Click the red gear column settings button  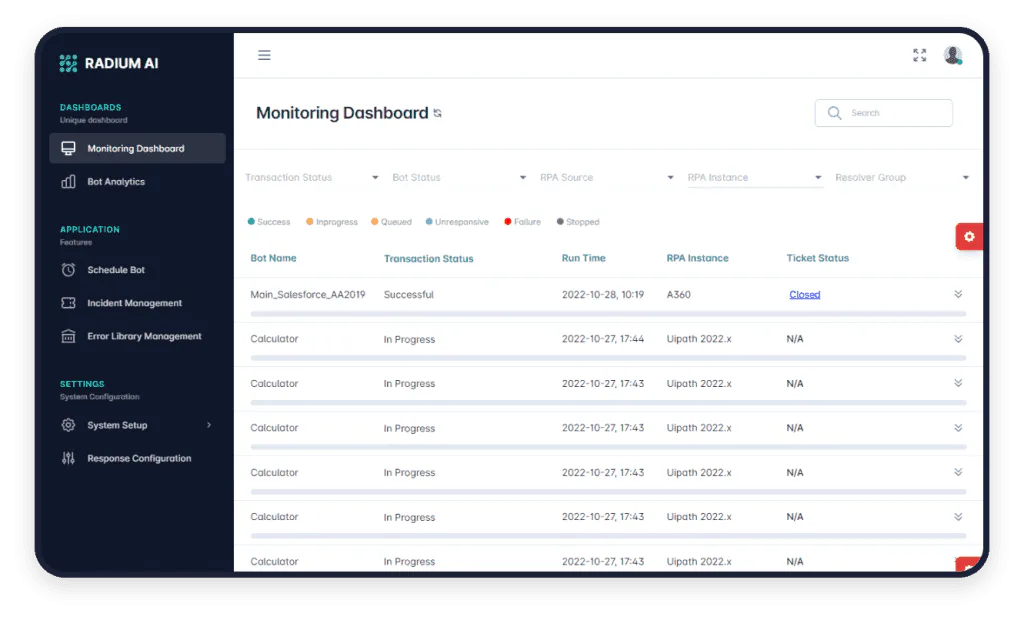968,236
